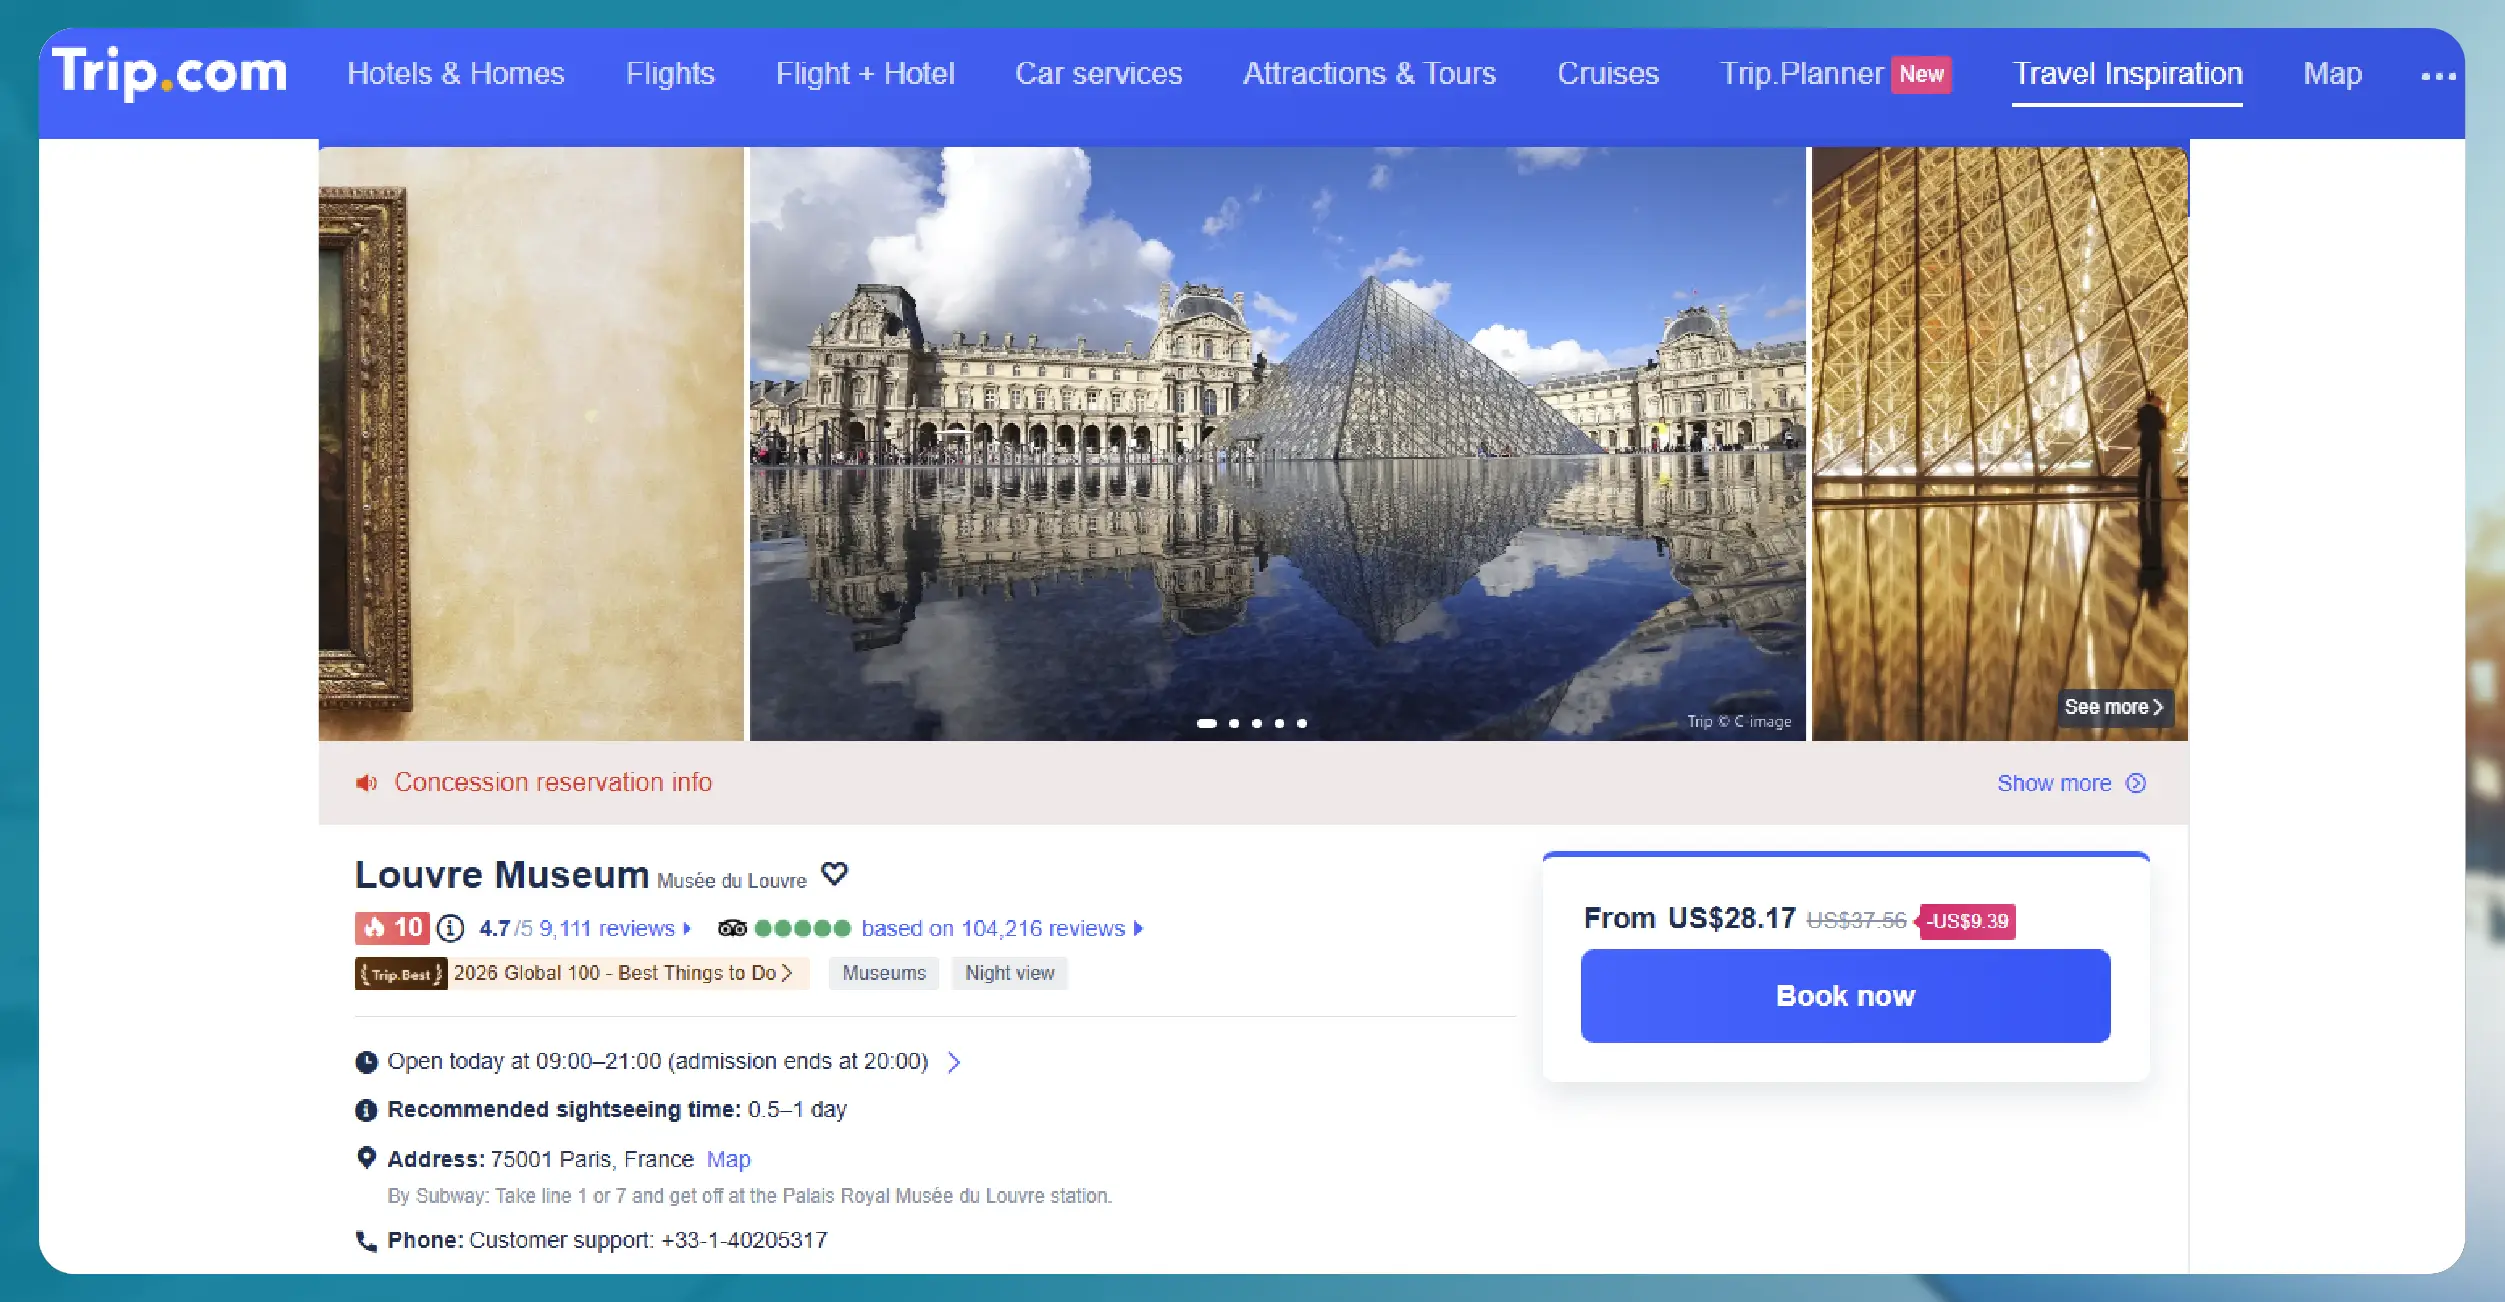Click See more to view additional photos
Screen dimensions: 2505x1302
(2113, 707)
